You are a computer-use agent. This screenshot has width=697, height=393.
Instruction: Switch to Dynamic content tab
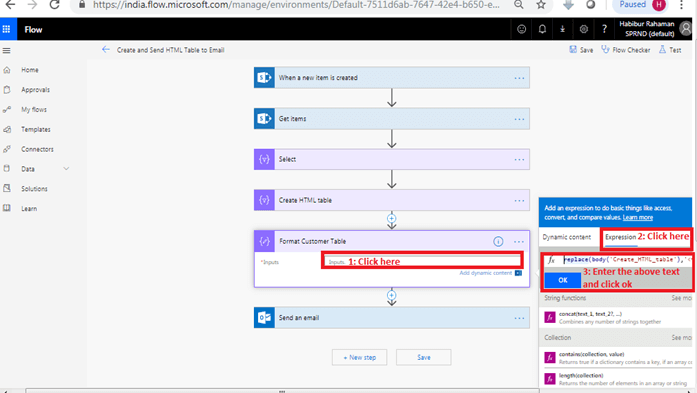click(567, 237)
